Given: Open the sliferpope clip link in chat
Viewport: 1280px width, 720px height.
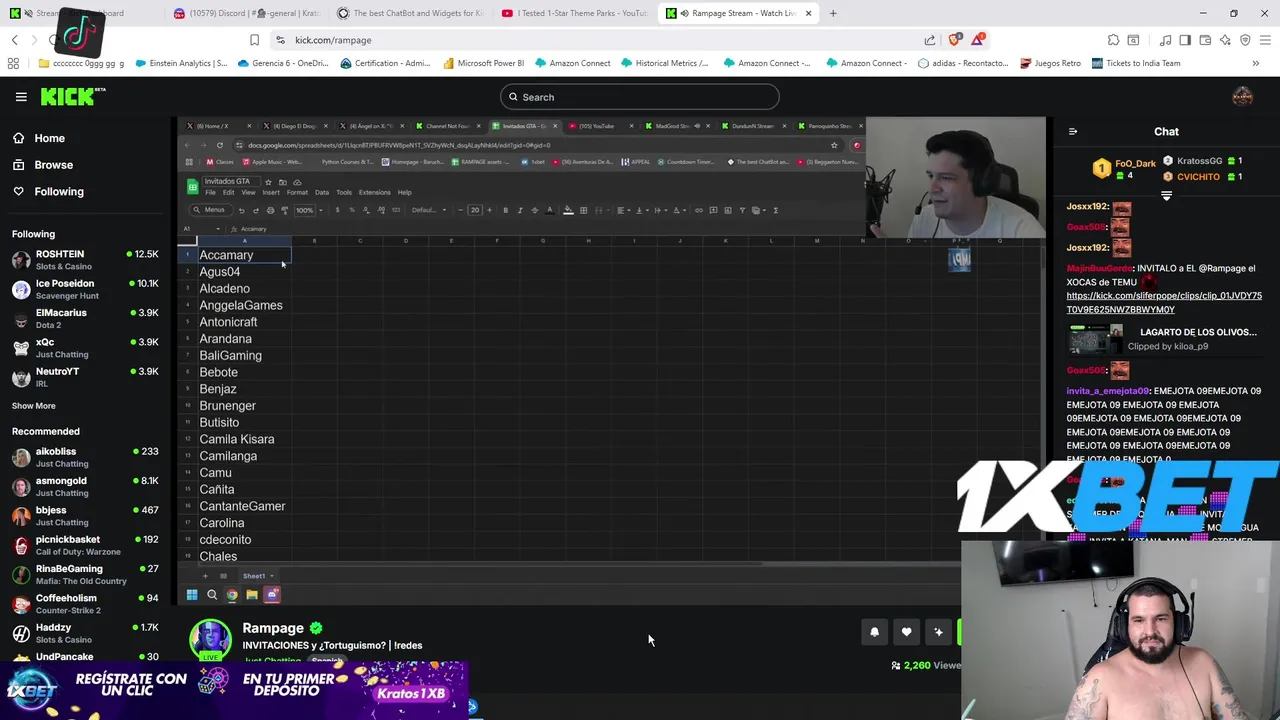Looking at the screenshot, I should [x=1164, y=303].
